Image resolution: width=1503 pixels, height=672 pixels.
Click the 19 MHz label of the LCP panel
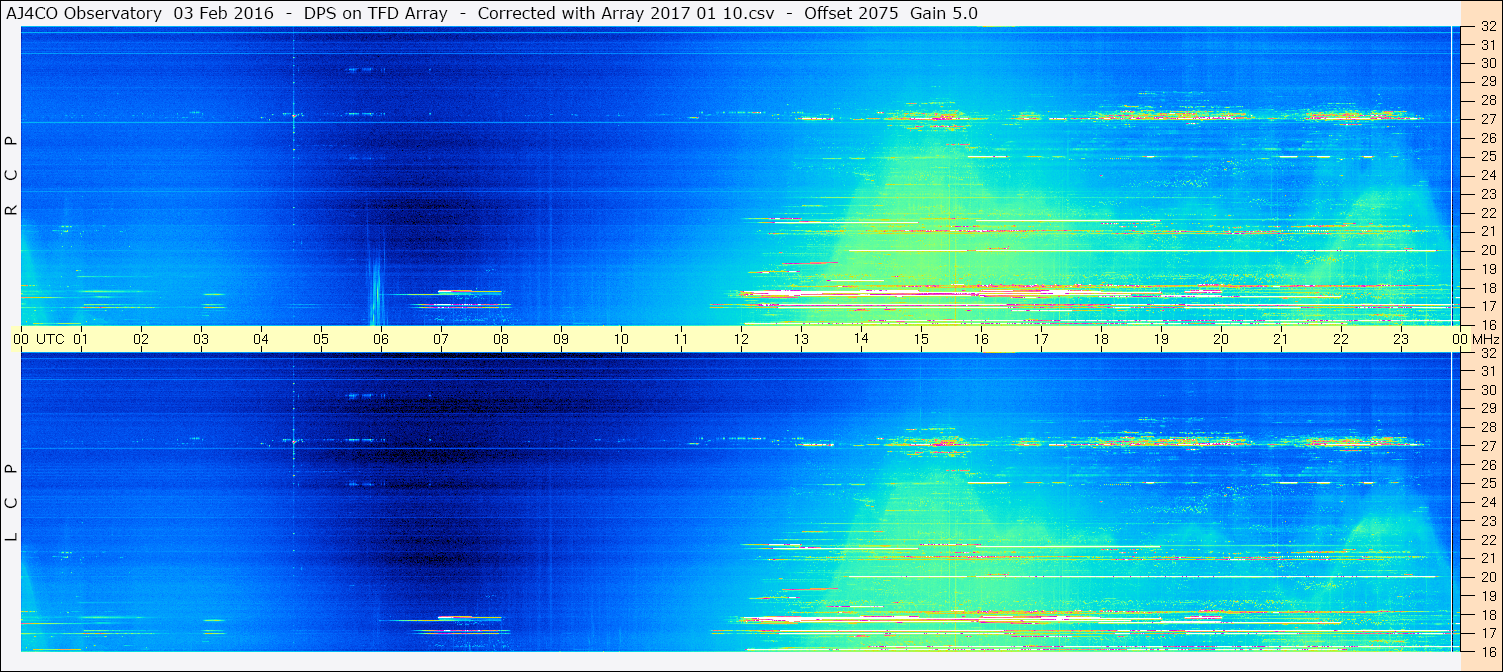coord(1487,596)
